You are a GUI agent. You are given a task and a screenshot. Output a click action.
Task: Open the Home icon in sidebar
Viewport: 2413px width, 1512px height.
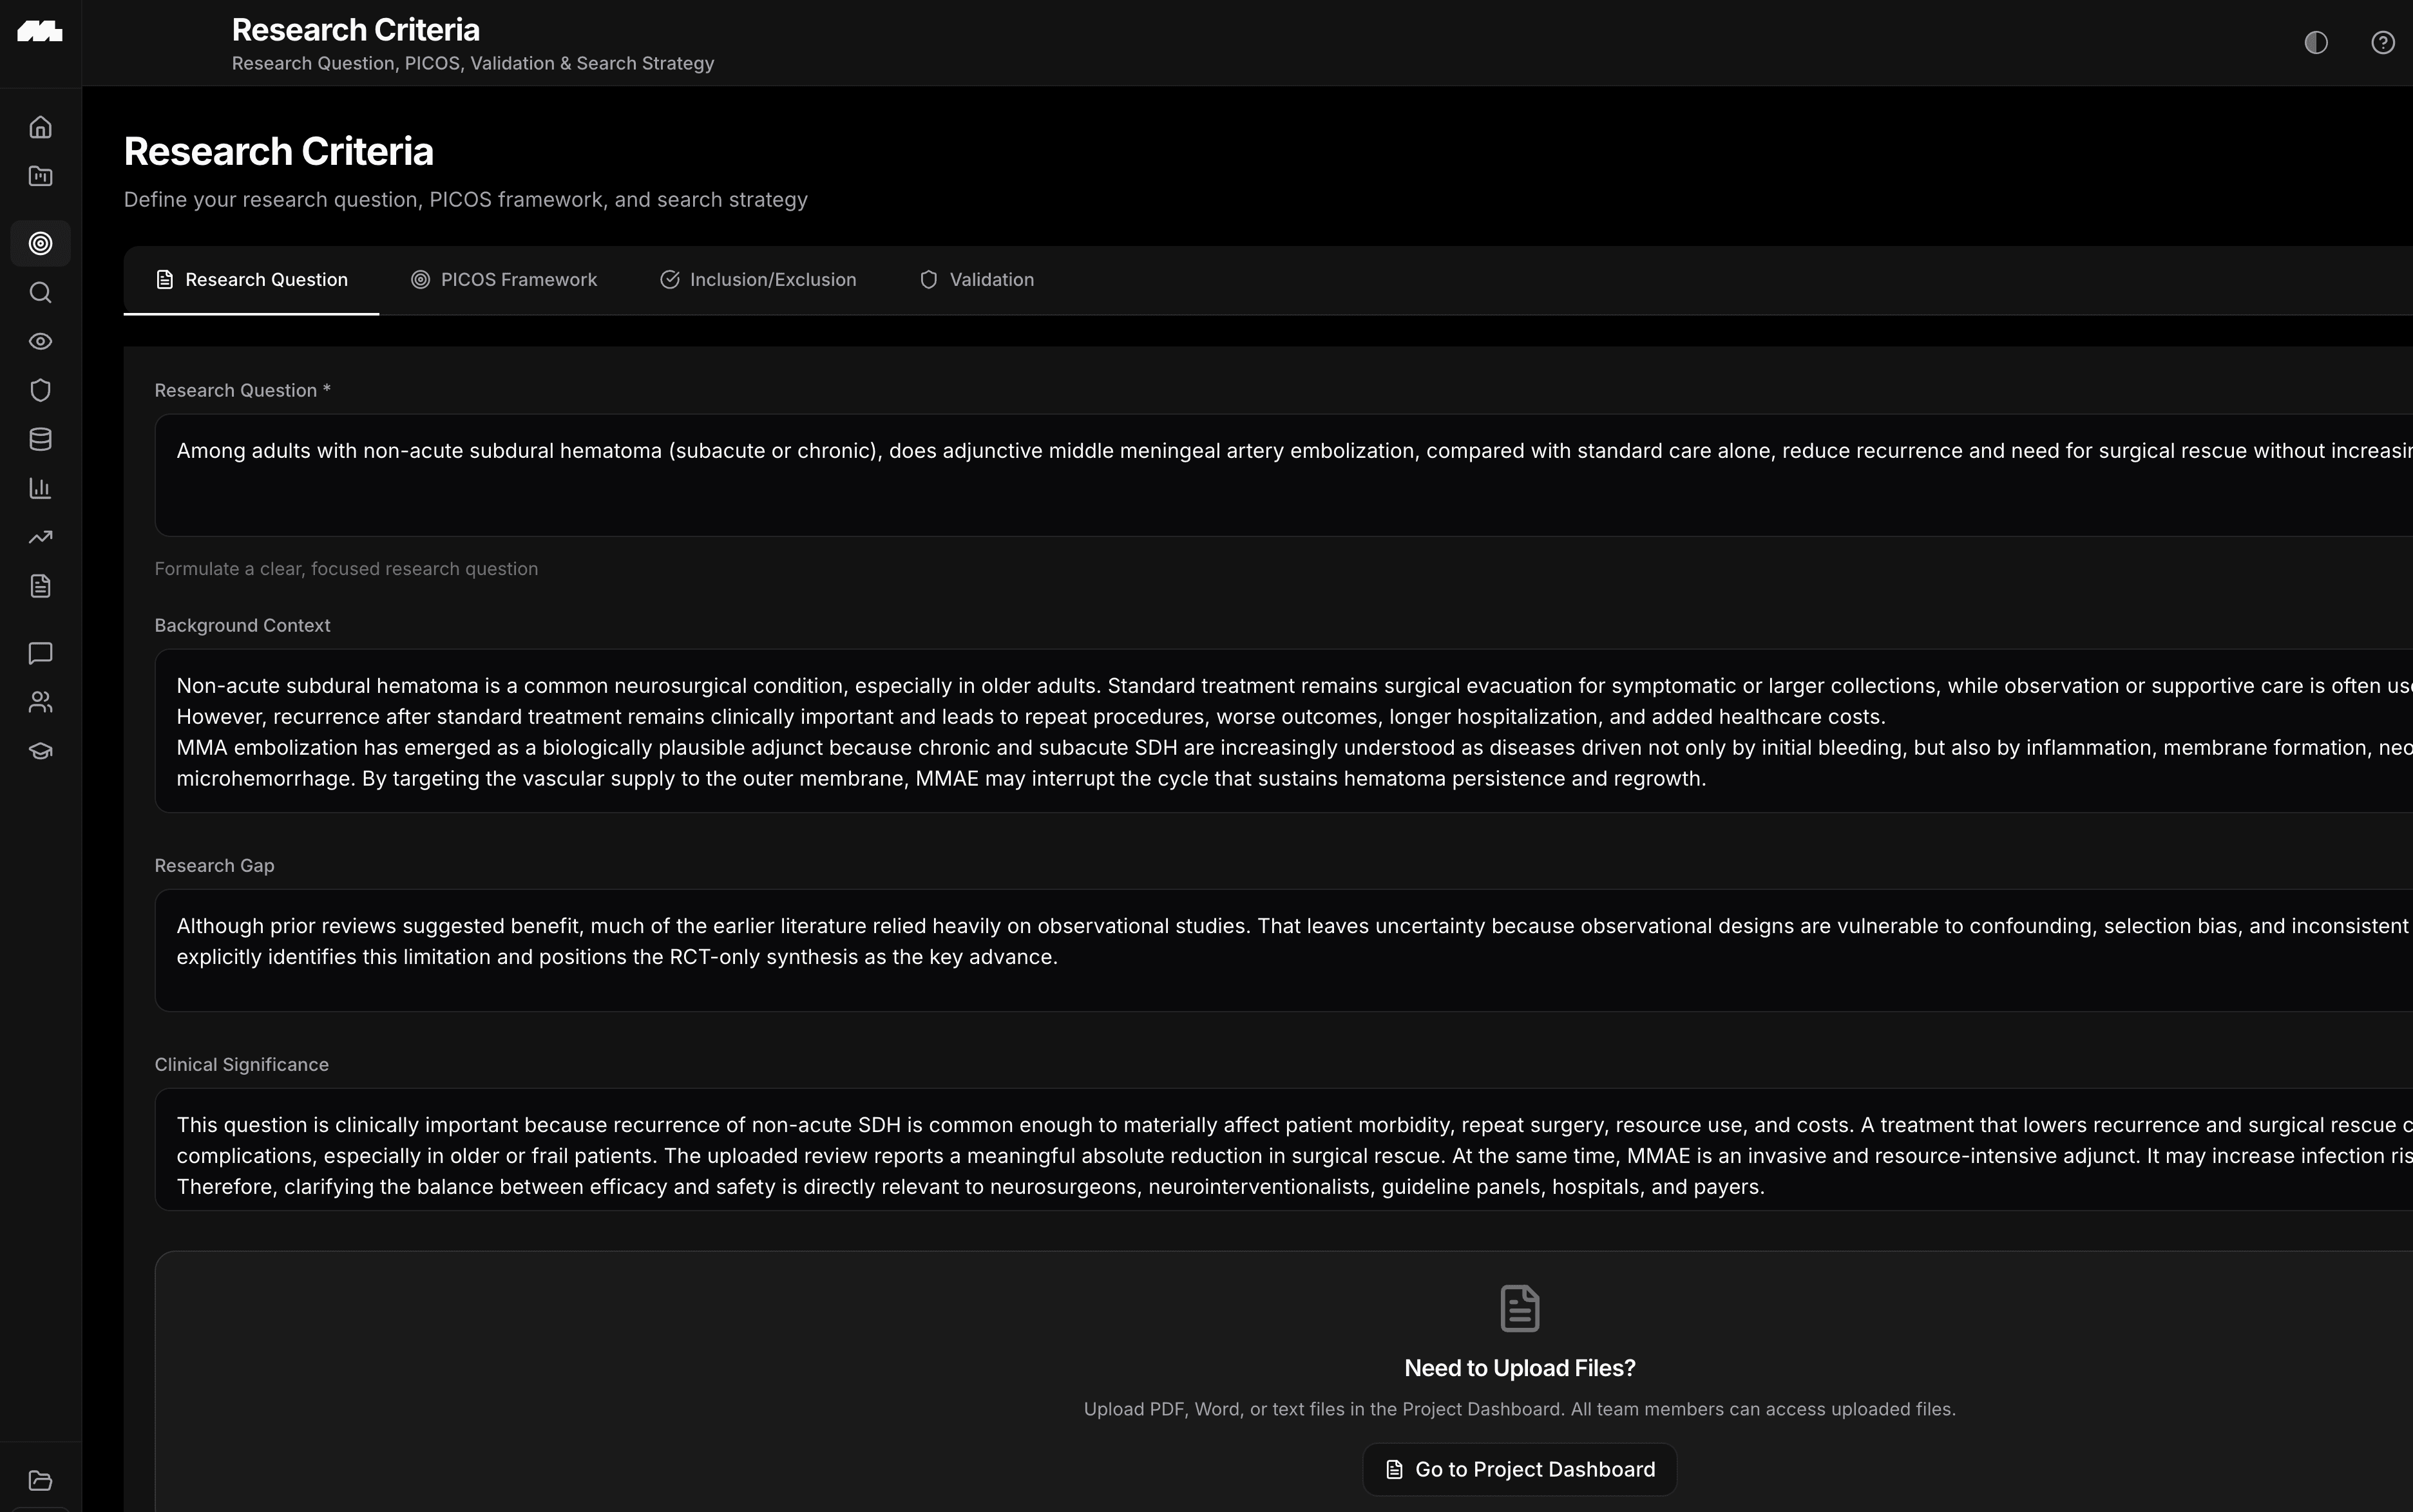tap(40, 126)
